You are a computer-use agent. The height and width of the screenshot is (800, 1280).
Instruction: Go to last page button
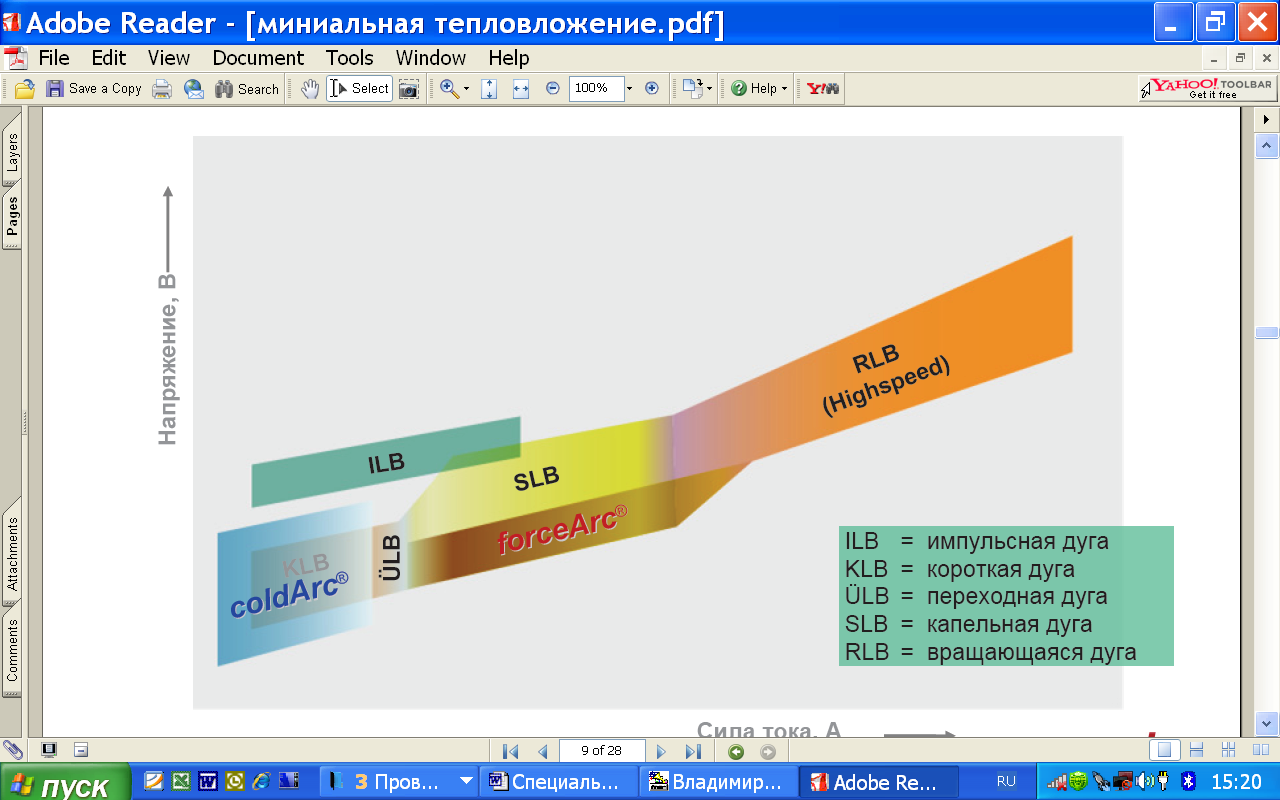tap(693, 751)
